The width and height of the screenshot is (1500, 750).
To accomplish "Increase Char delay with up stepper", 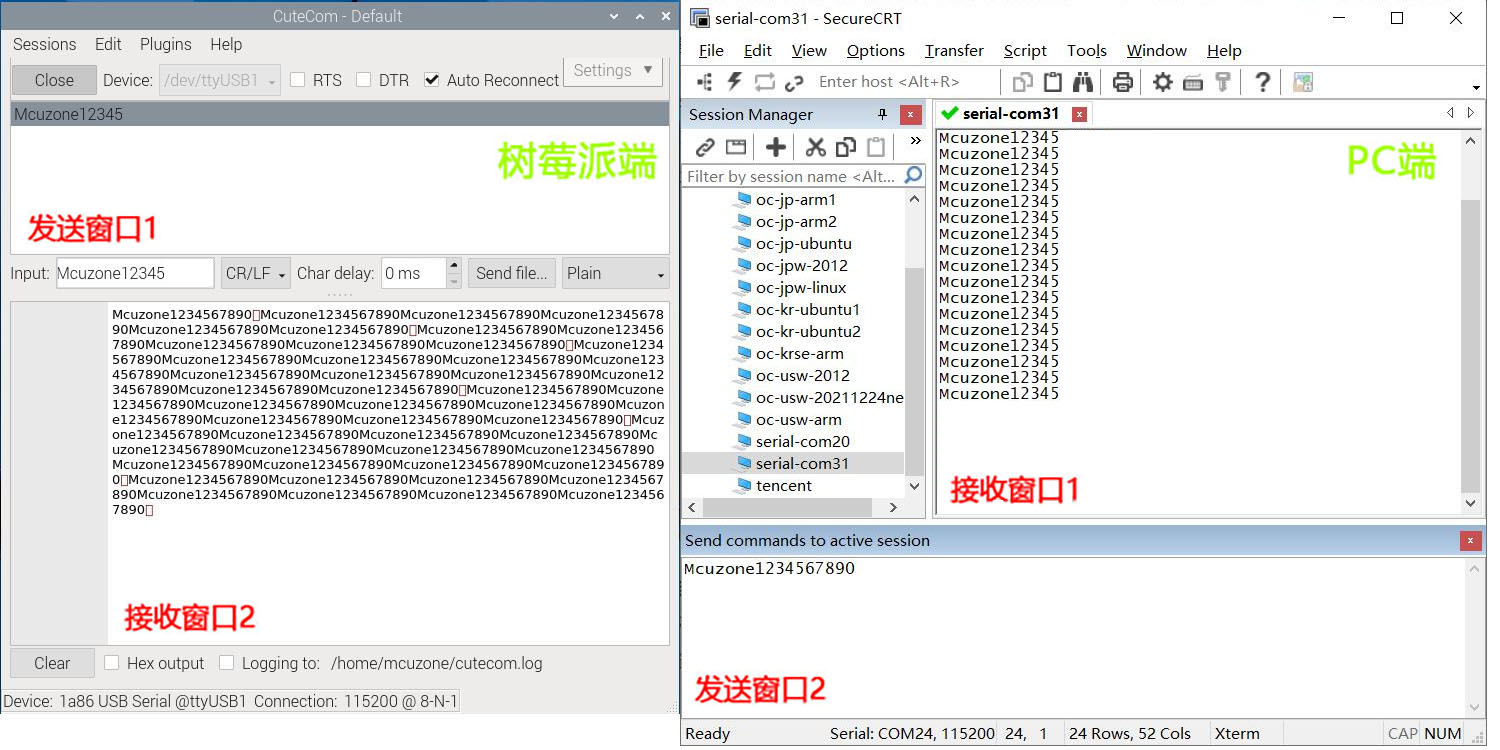I will 454,266.
